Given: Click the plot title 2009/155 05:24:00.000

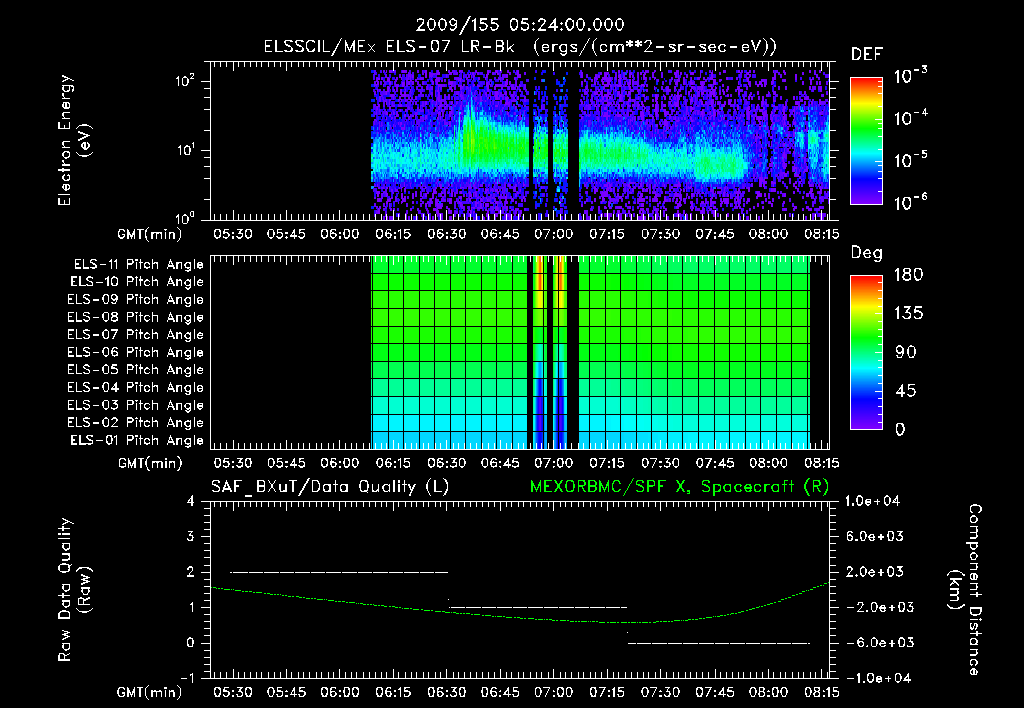Looking at the screenshot, I should 520,25.
